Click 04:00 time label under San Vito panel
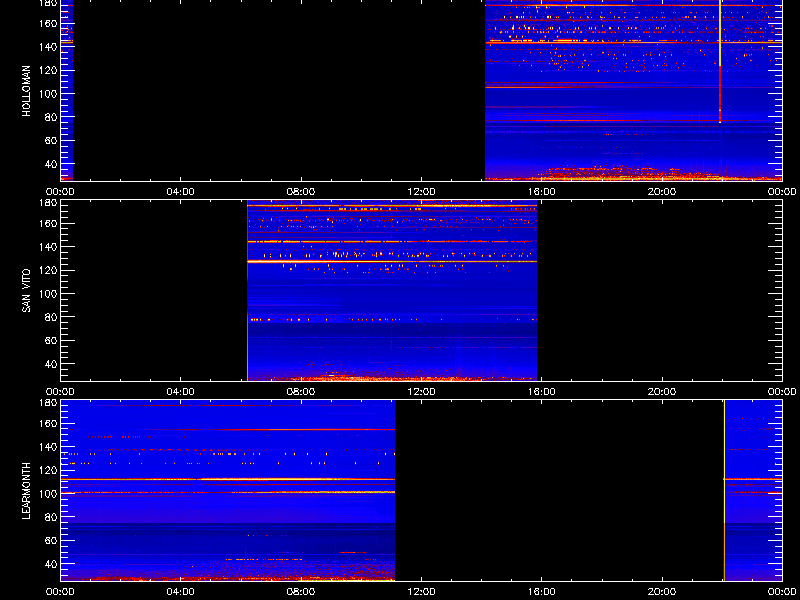Image resolution: width=800 pixels, height=600 pixels. coord(181,392)
